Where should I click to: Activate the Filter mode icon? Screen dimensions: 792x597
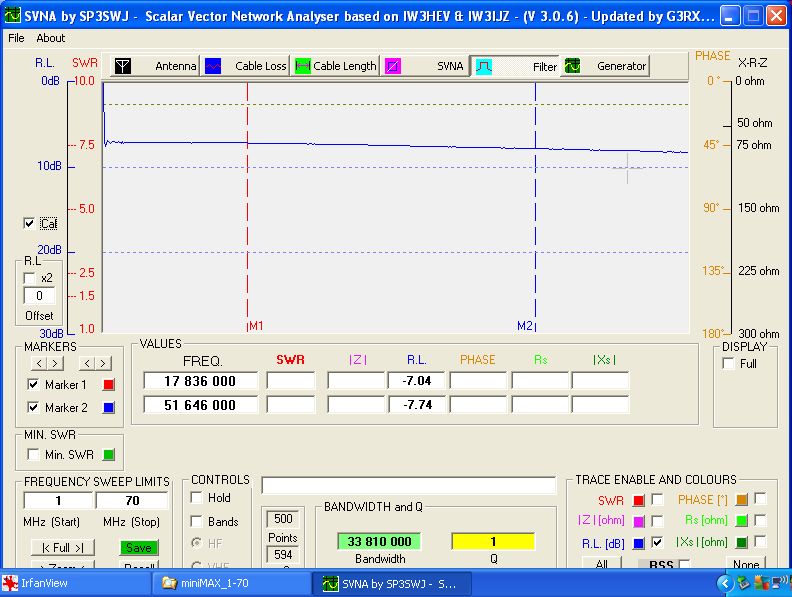click(x=483, y=66)
